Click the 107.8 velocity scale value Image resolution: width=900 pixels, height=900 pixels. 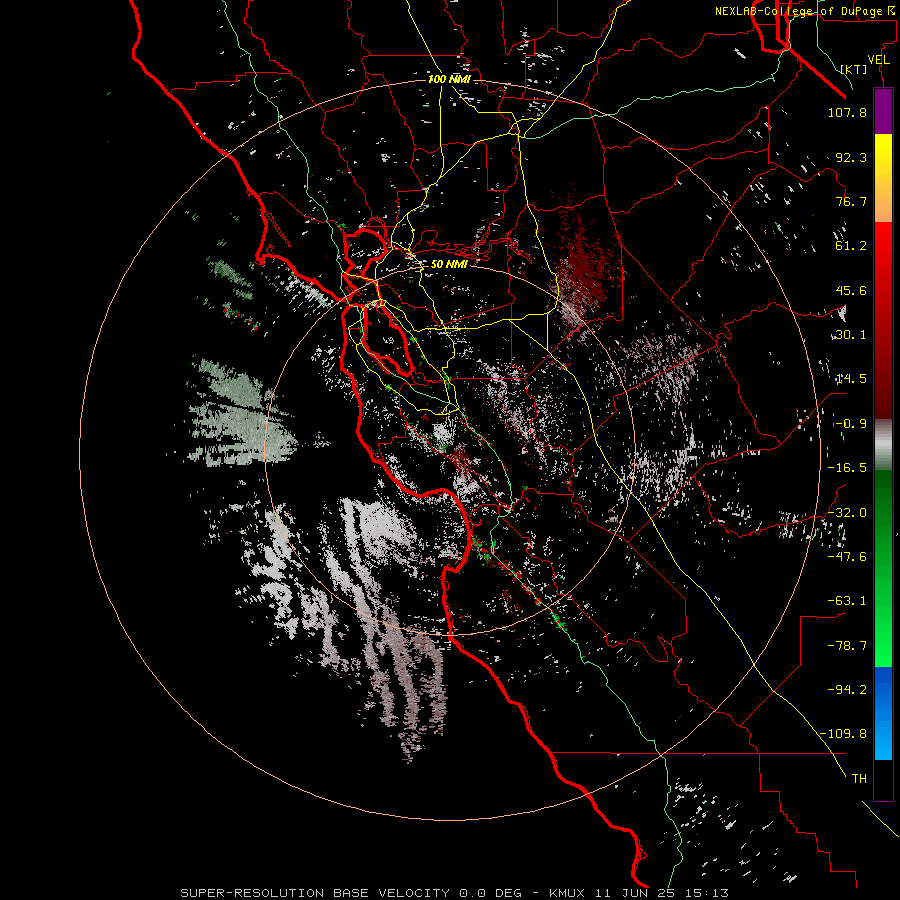tap(847, 112)
